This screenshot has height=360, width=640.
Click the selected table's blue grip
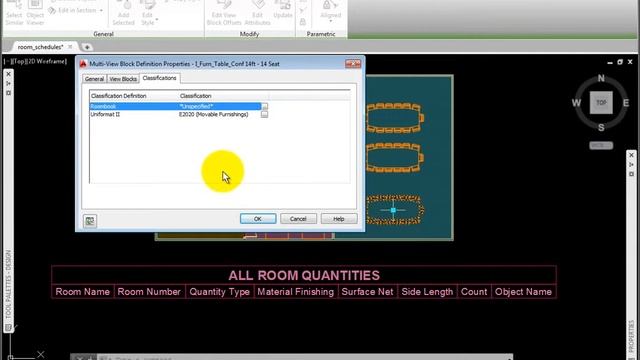pyautogui.click(x=393, y=210)
